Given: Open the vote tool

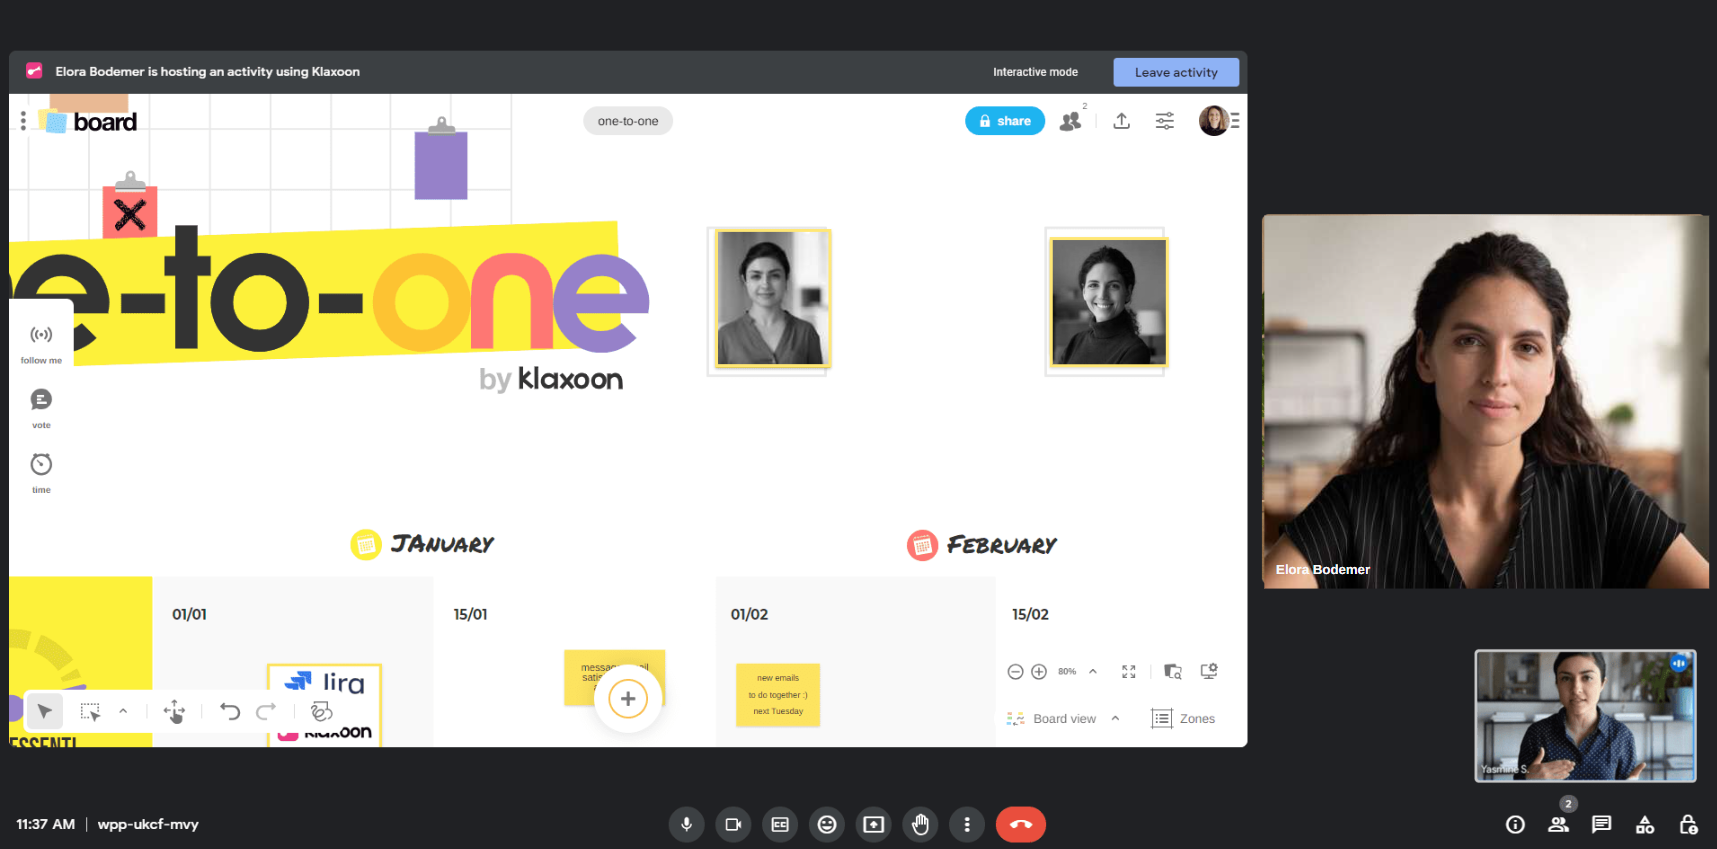Looking at the screenshot, I should (x=41, y=400).
